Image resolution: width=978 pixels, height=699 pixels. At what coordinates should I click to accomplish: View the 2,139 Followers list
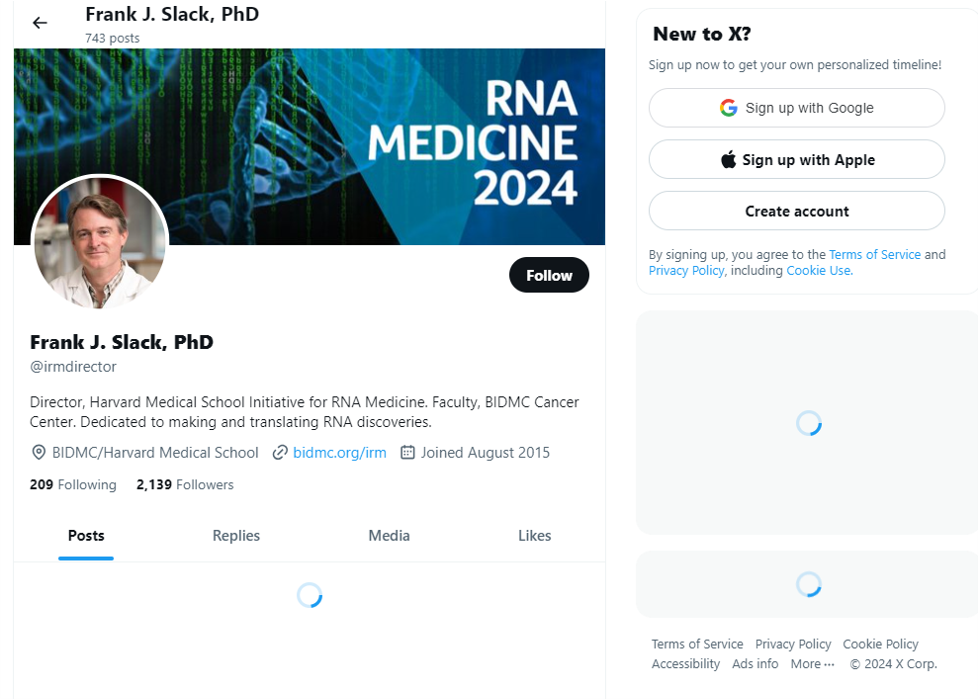coord(185,485)
